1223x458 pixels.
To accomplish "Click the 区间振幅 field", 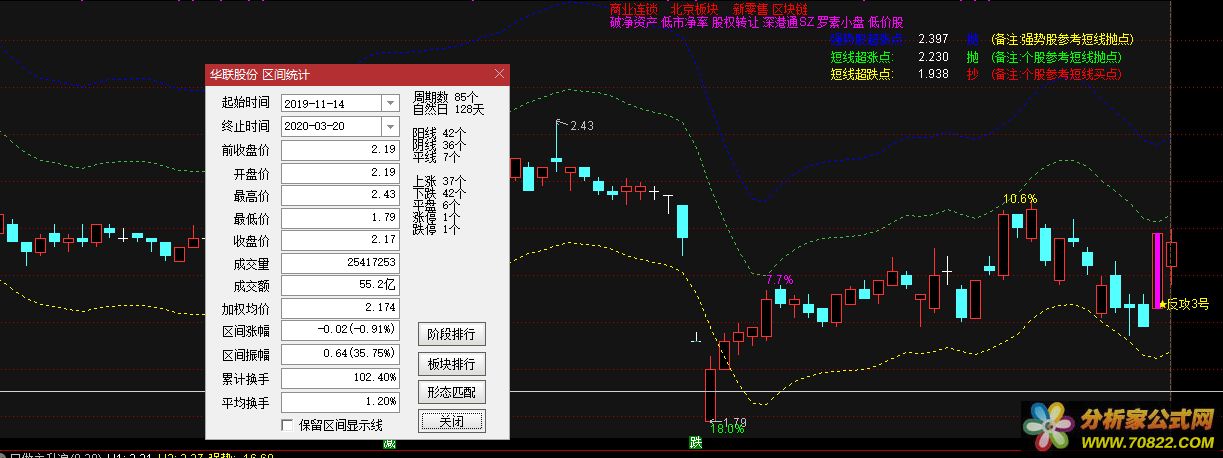I will [x=340, y=354].
